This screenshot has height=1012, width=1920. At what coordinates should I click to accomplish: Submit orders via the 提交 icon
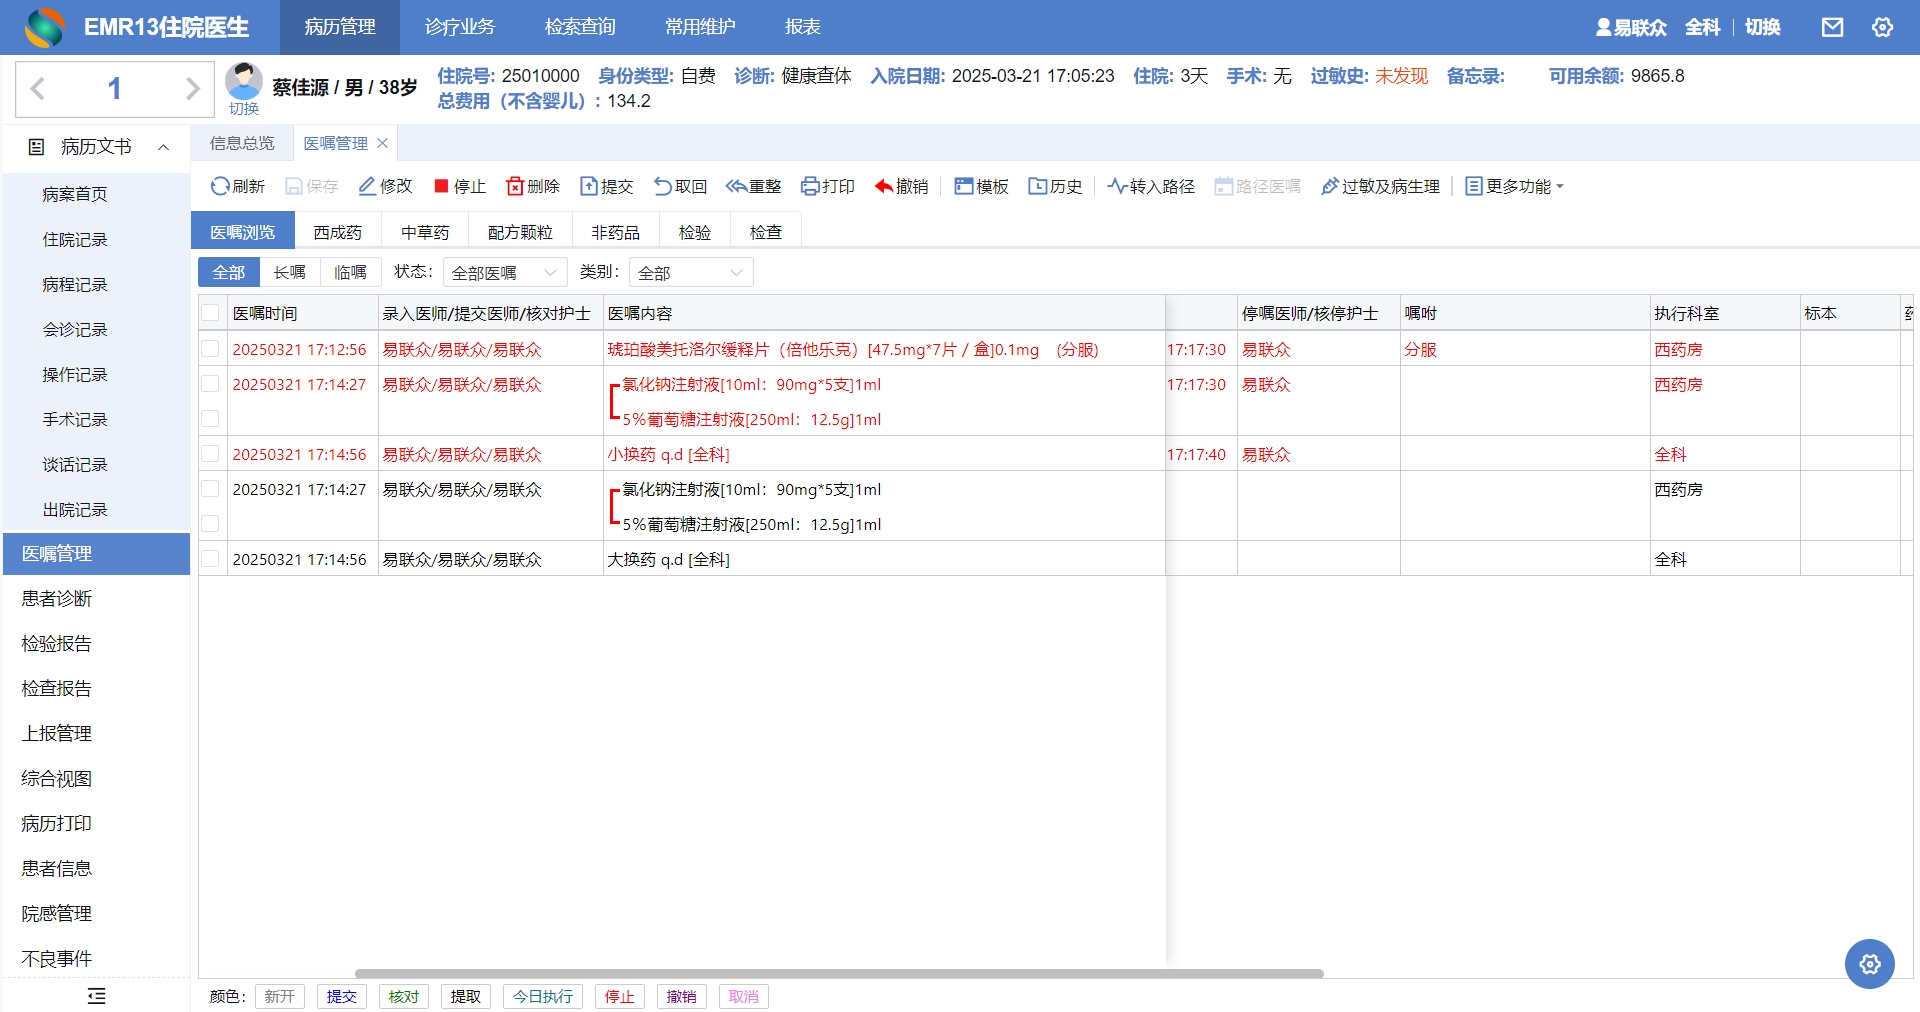[589, 186]
